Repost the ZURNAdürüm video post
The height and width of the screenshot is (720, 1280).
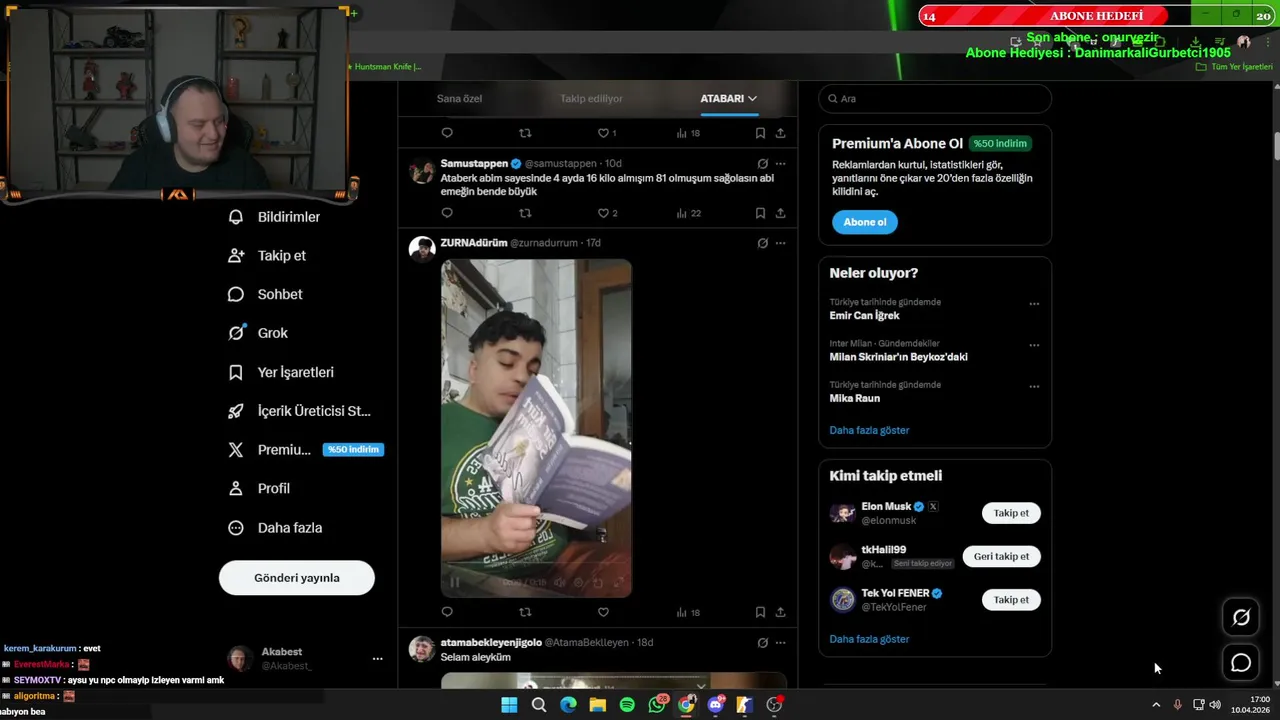[525, 612]
